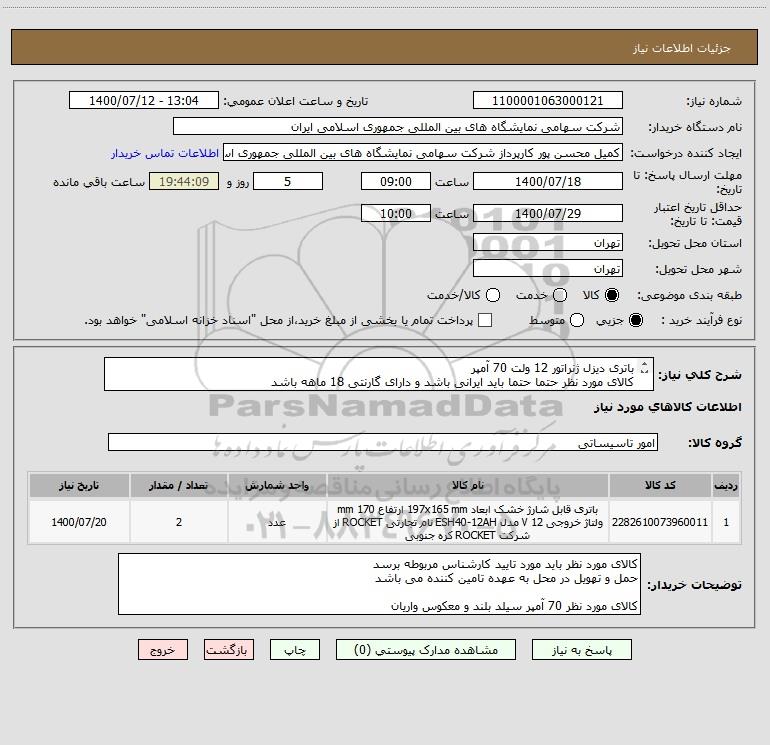Click the گروه کالا امور تاسیساتی field
Viewport: 770px width, 745px height.
pos(383,442)
